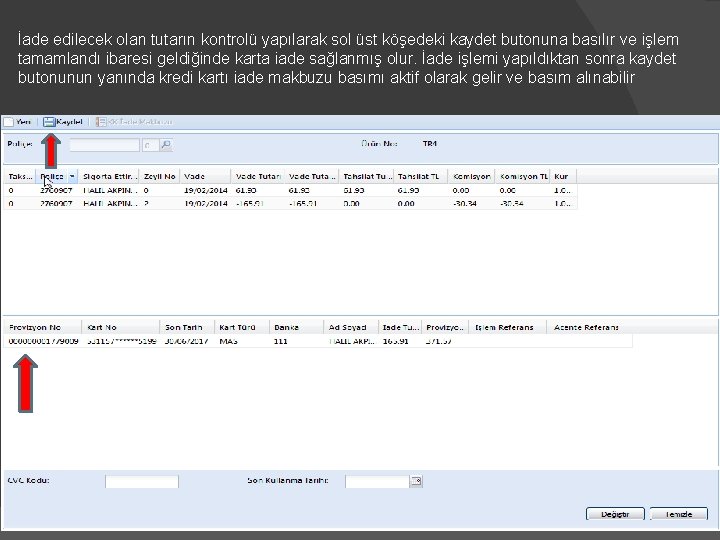Click the Kart No column header
This screenshot has height=540, width=720.
(121, 327)
